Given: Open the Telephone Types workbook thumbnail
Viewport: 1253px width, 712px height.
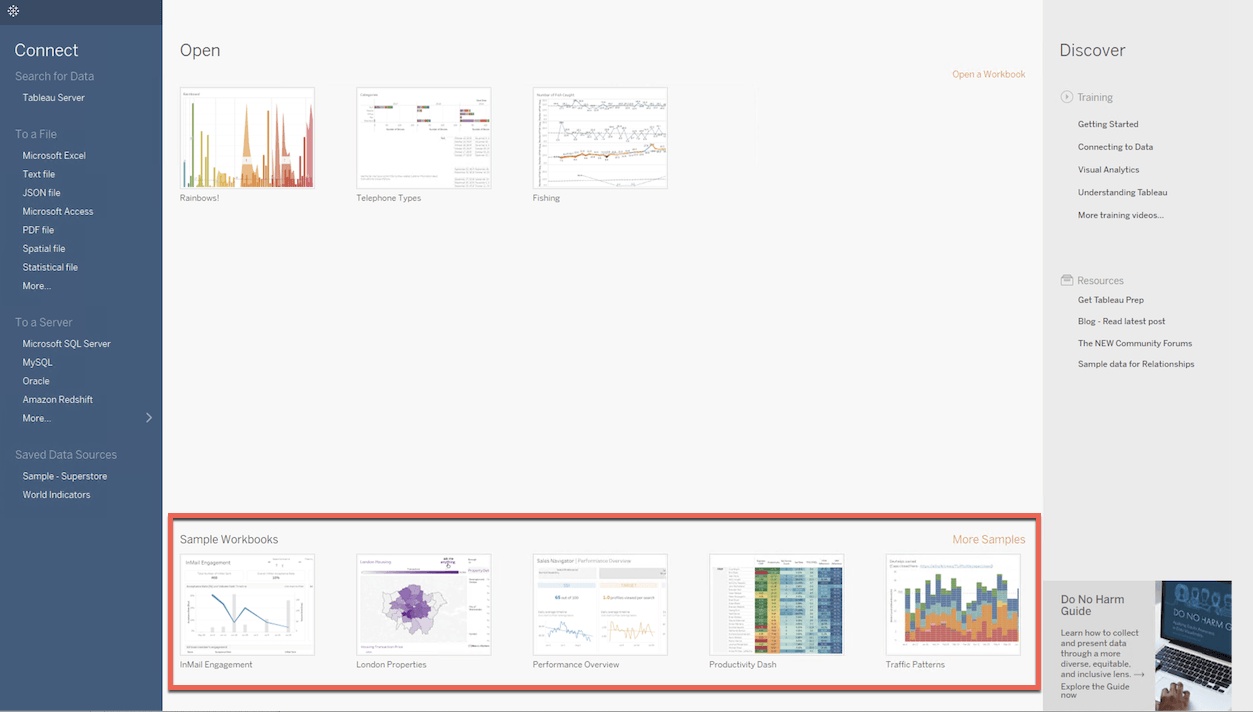Looking at the screenshot, I should 424,138.
